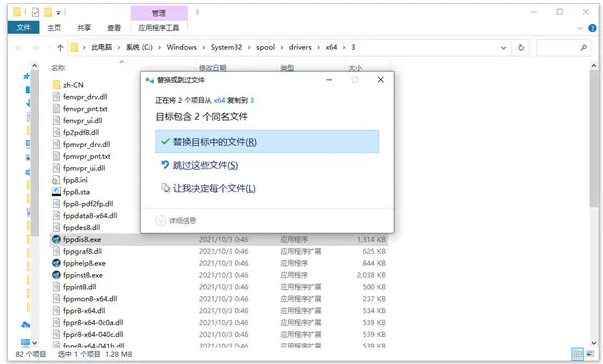Viewport: 603px width, 364px height.
Task: Select file fppmon8-x64.dll
Action: click(90, 299)
